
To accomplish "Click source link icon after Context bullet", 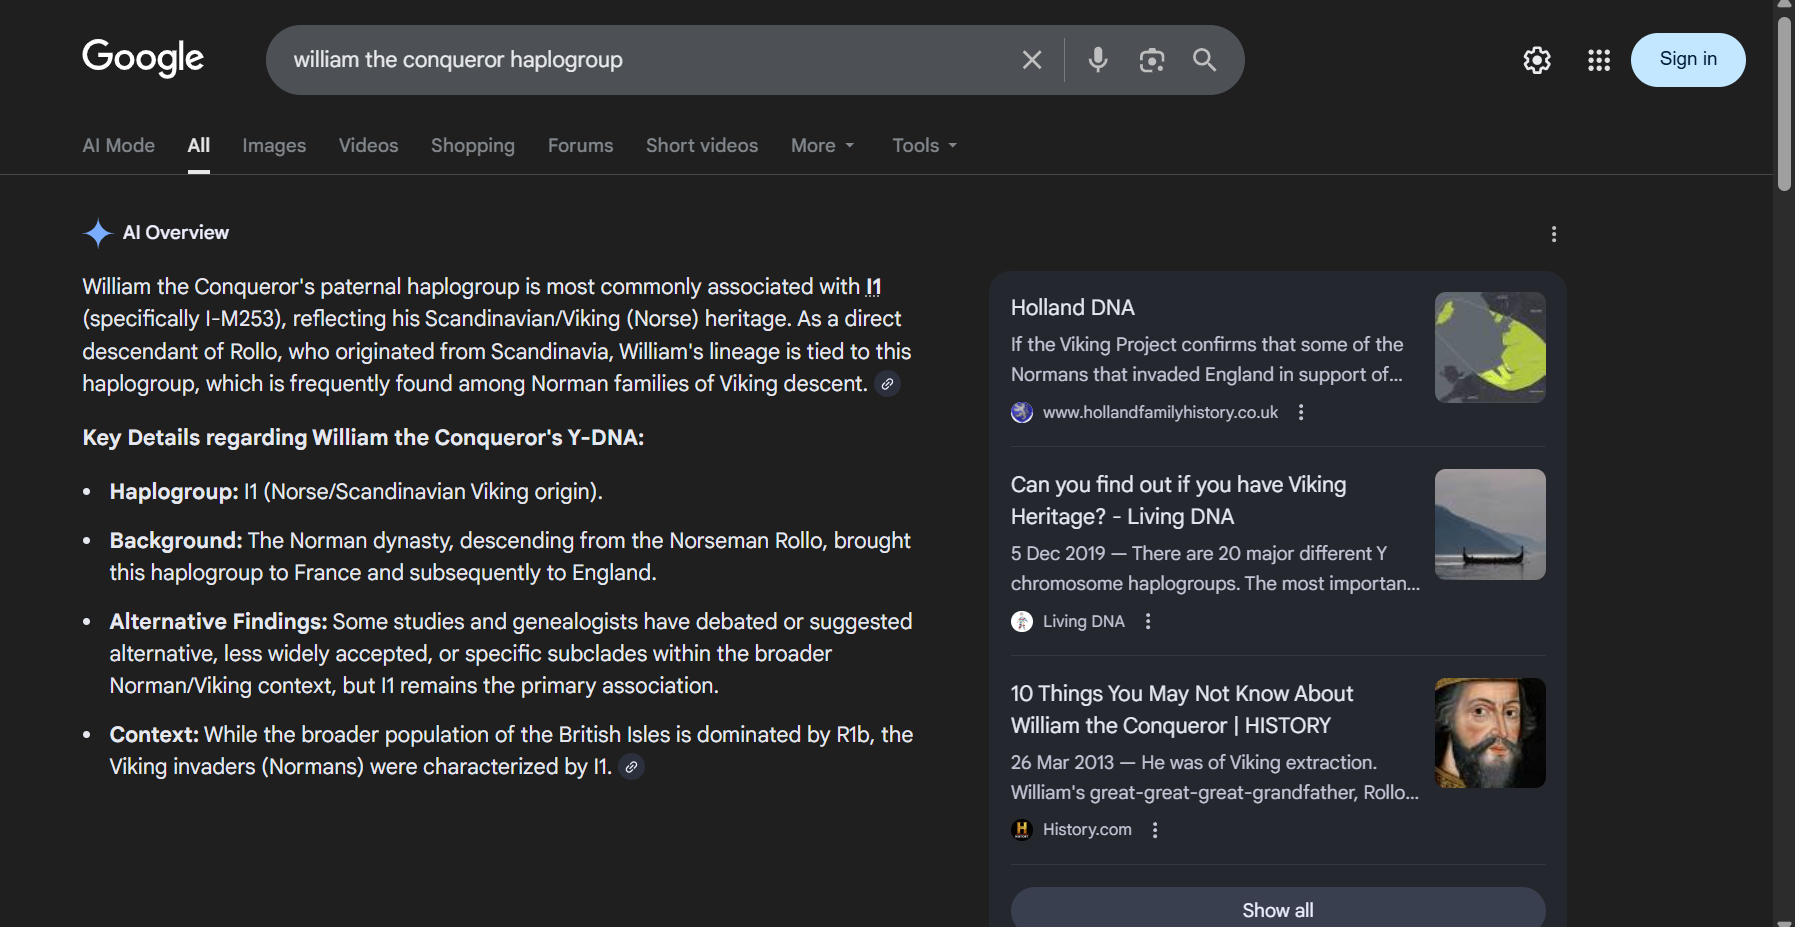I will click(x=631, y=767).
